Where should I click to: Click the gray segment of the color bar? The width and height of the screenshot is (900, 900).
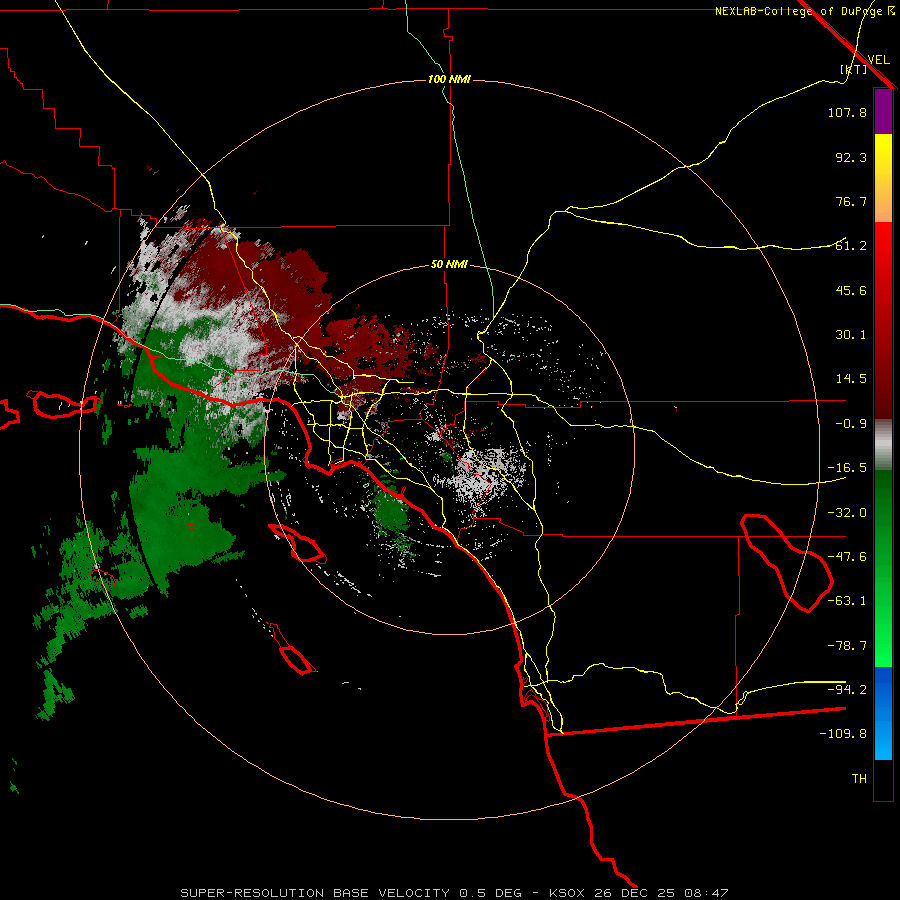pos(883,444)
